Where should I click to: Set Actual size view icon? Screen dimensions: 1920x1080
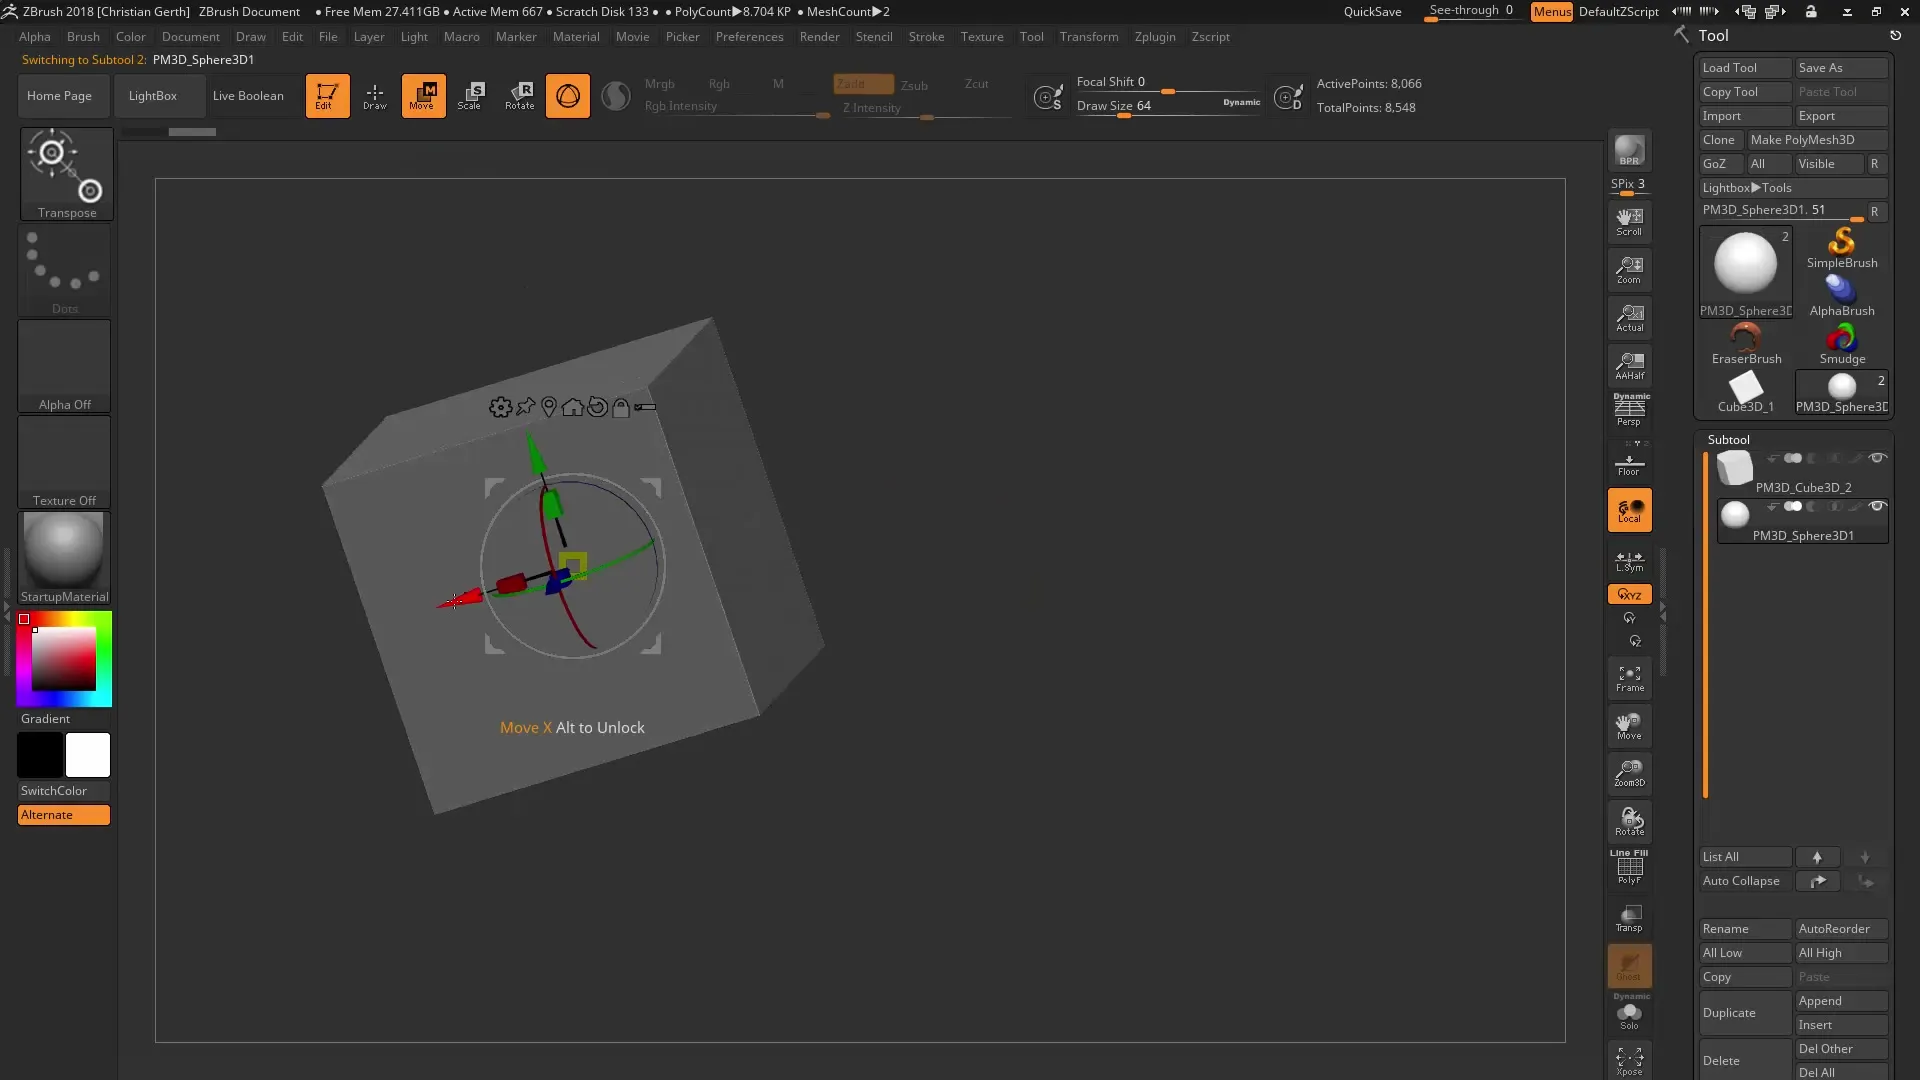pyautogui.click(x=1629, y=317)
